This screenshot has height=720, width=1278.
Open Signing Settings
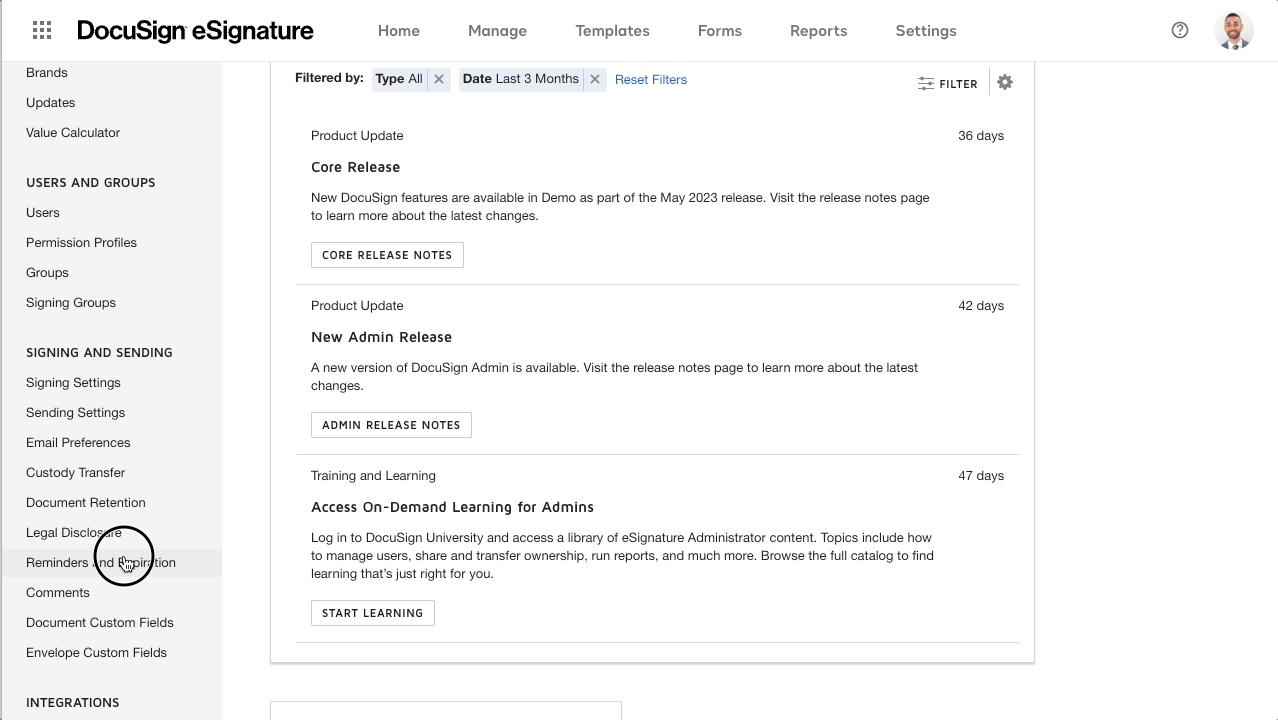(x=73, y=383)
